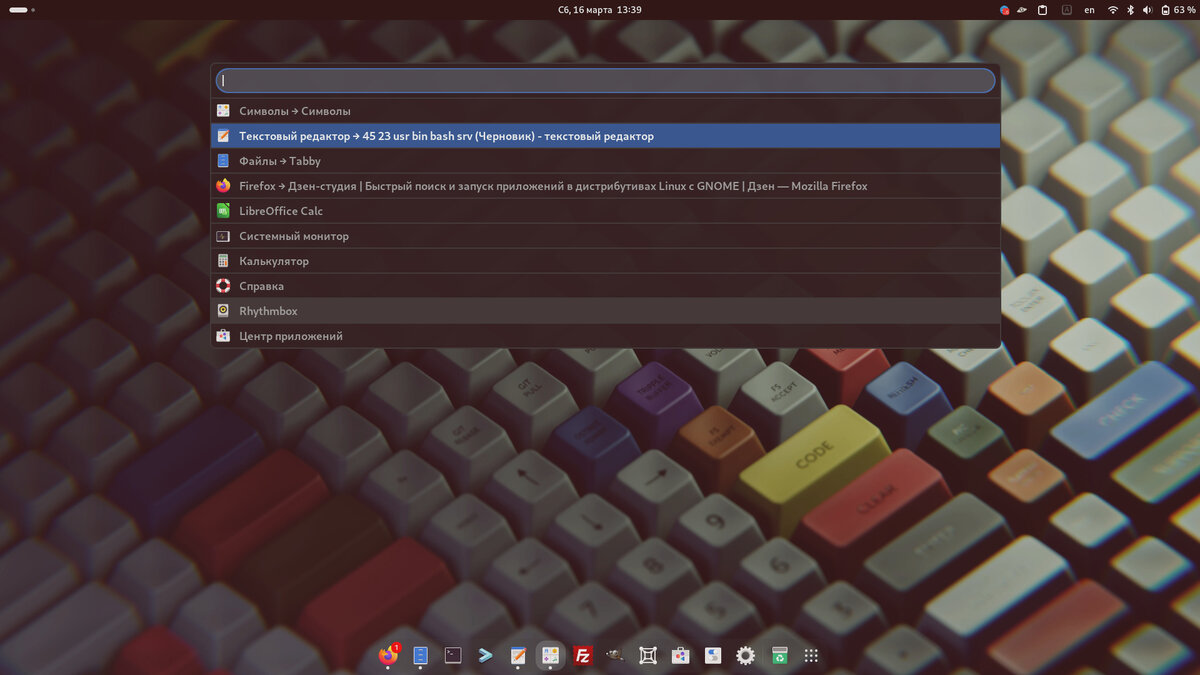Image resolution: width=1200 pixels, height=675 pixels.
Task: Select the highlighted 'Текстовый редактор' draft entry
Action: point(606,136)
